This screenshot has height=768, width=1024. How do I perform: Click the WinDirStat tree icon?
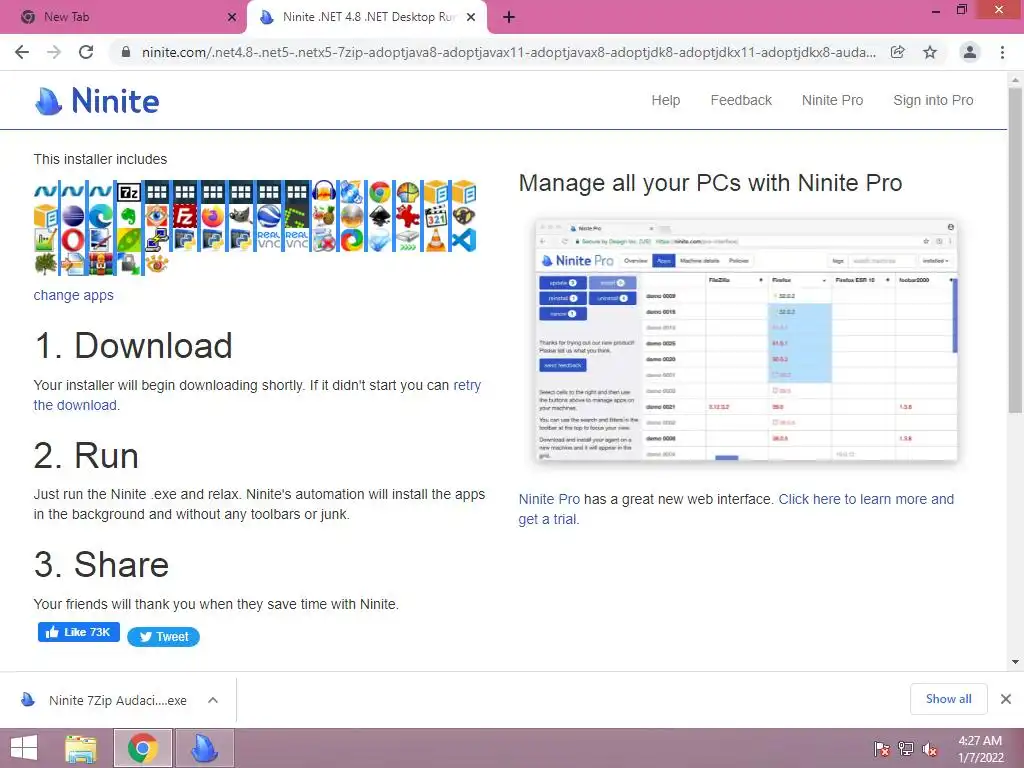[x=45, y=264]
